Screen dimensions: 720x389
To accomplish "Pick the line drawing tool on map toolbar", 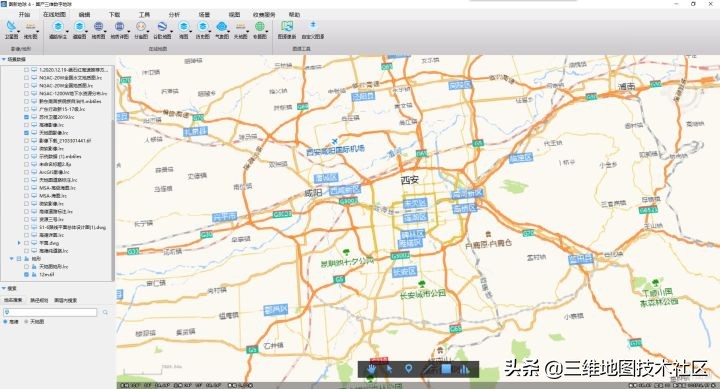I will (428, 369).
